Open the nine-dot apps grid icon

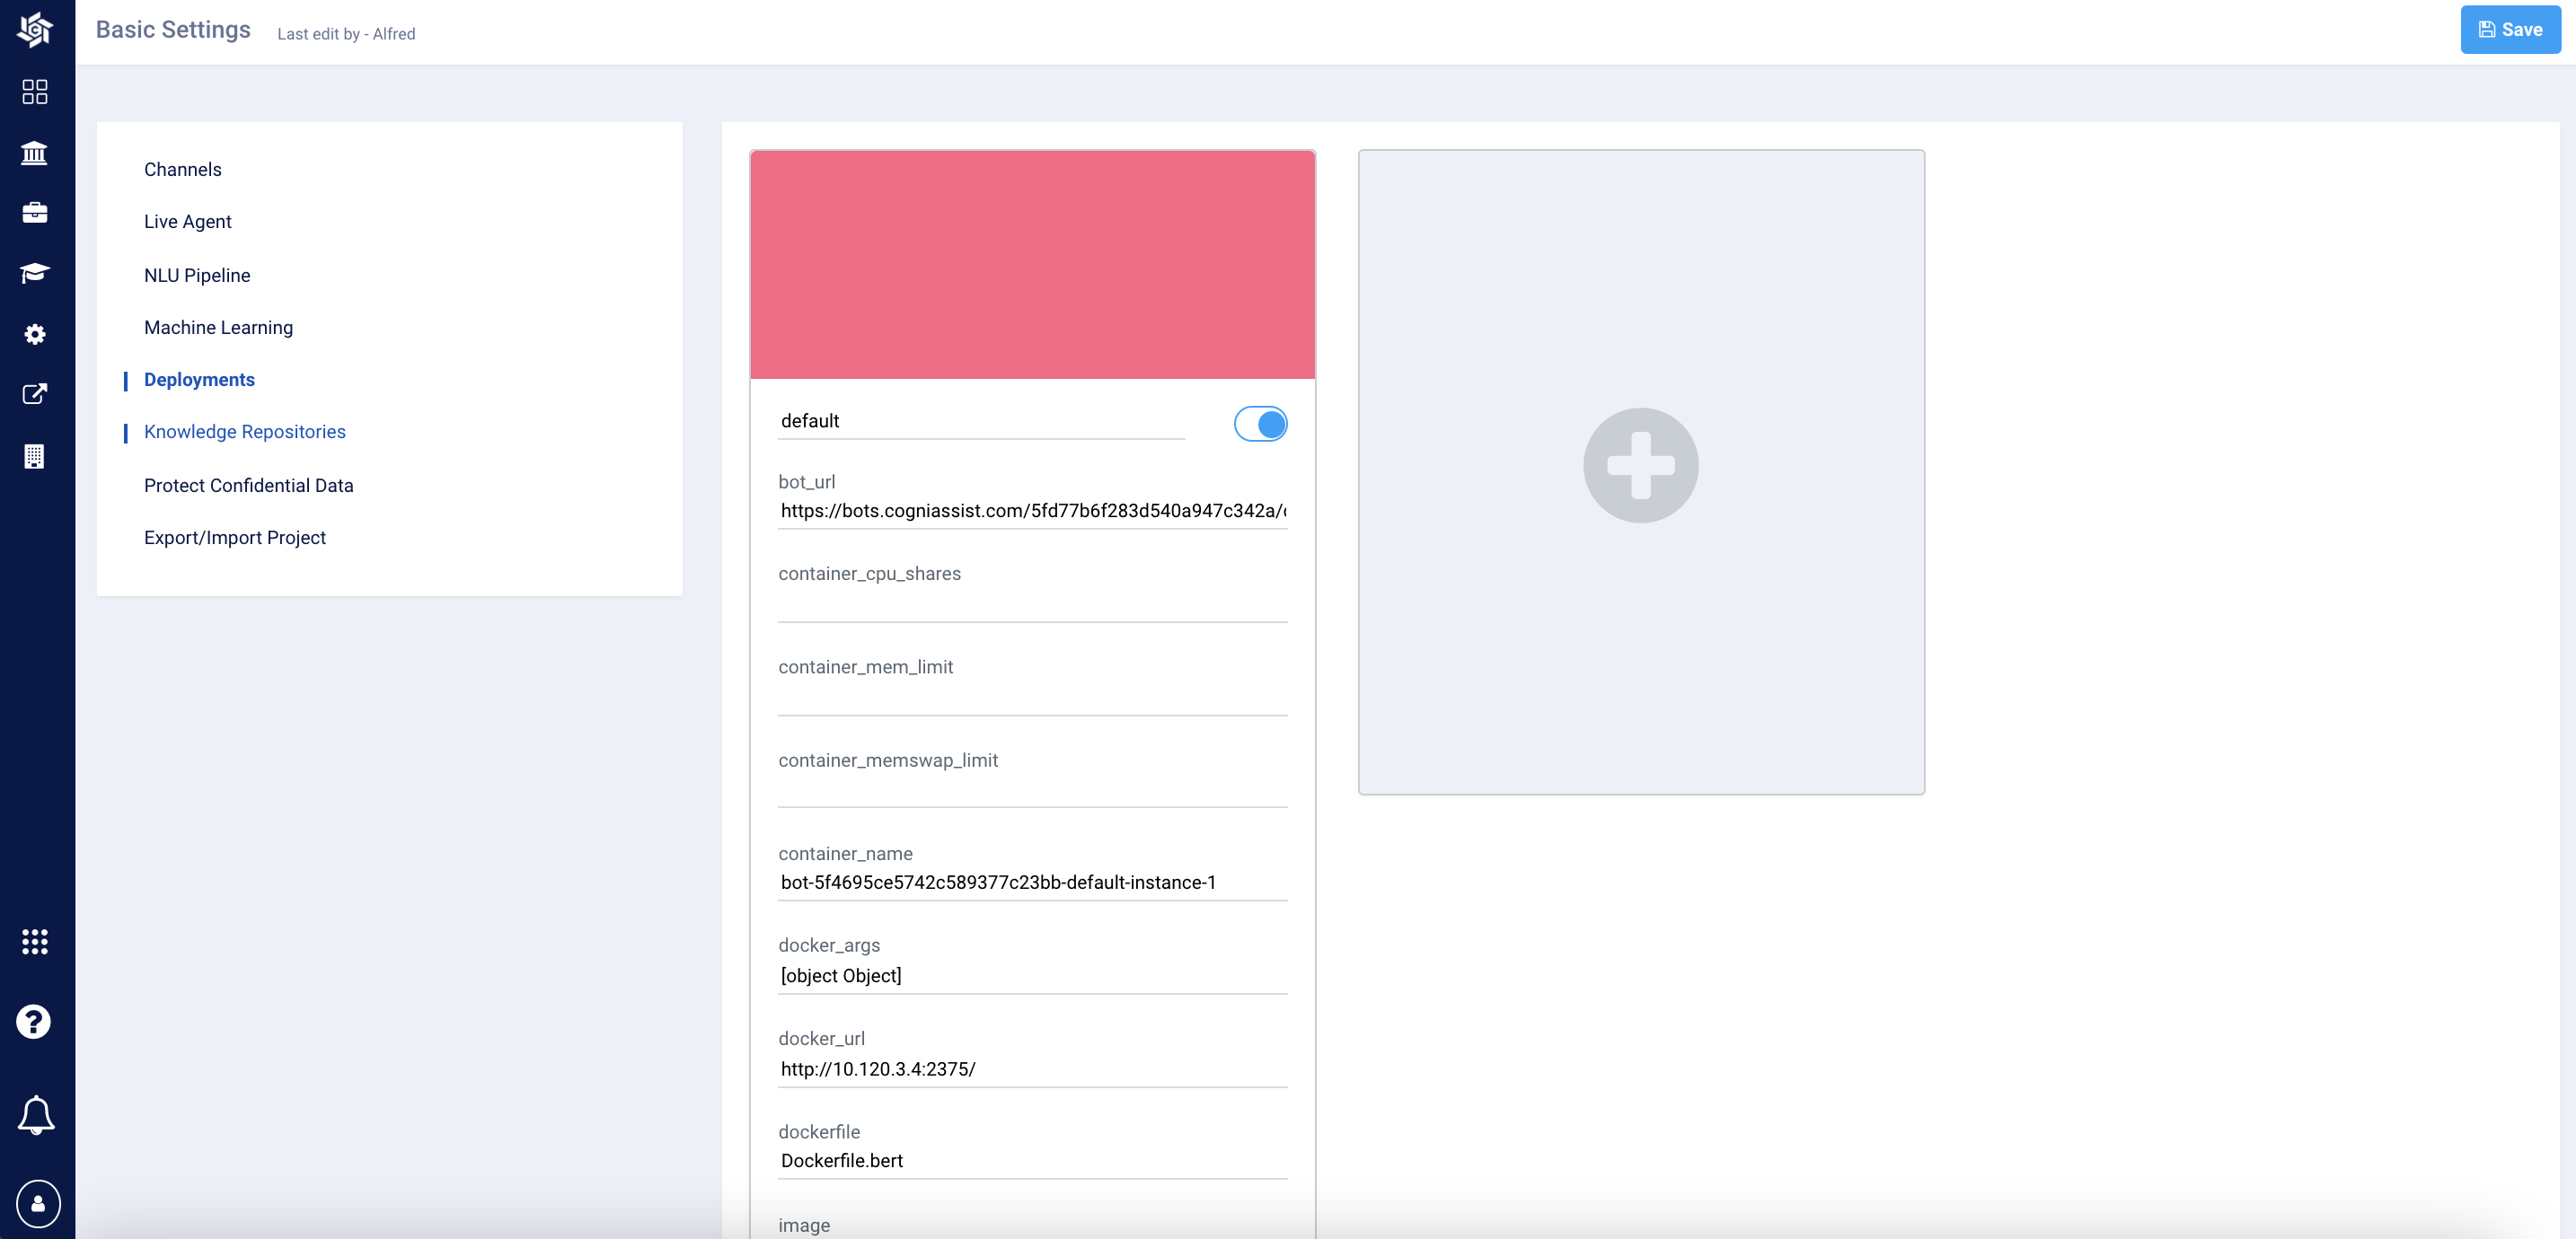pos(35,941)
